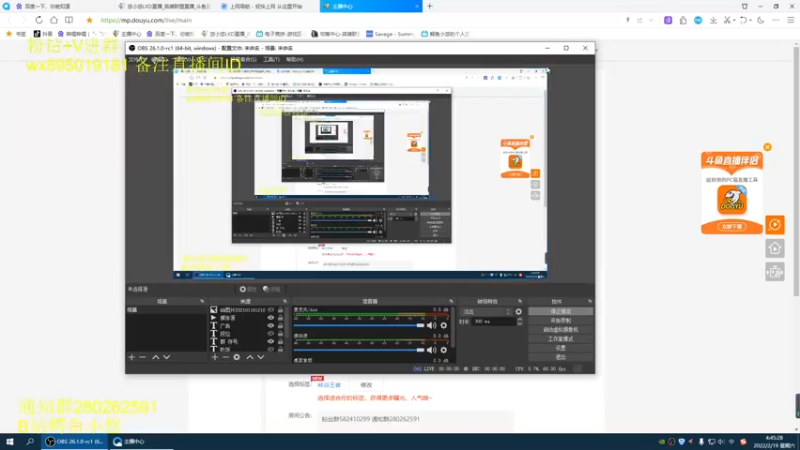Pop out the controls dock panel
Viewport: 800px width, 450px height.
[x=590, y=301]
